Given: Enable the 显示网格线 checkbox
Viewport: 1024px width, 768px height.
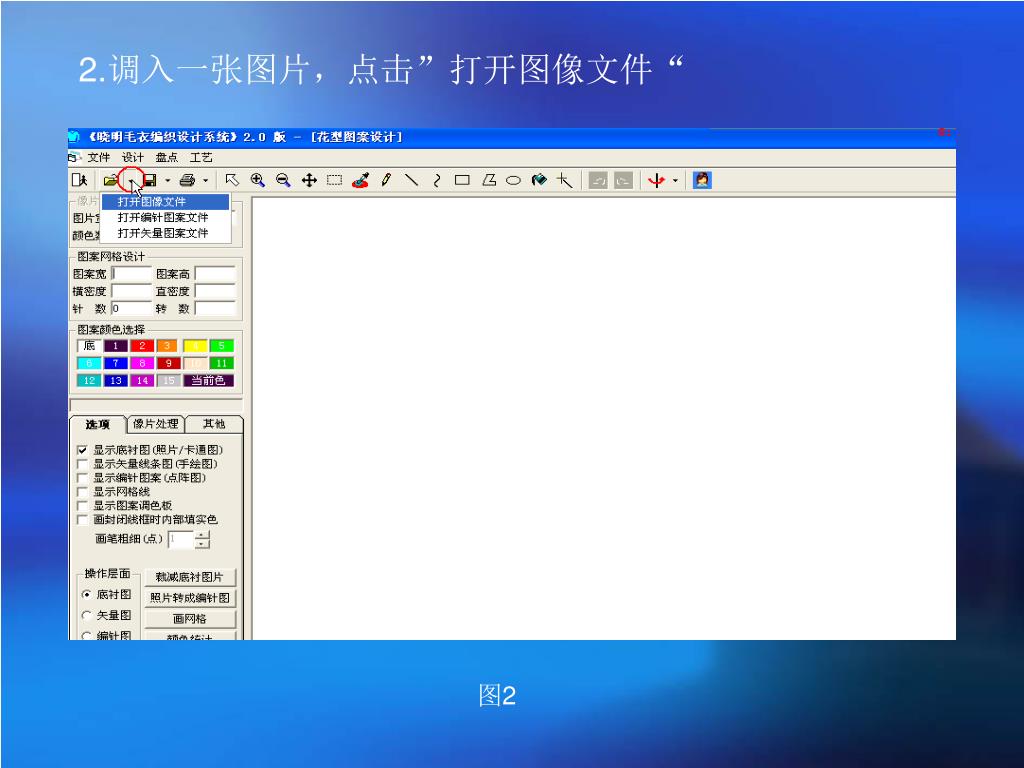Looking at the screenshot, I should [x=82, y=492].
